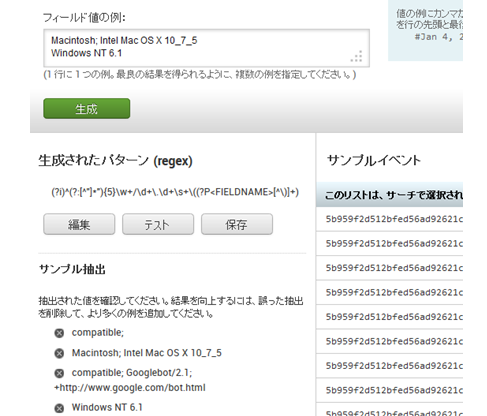Click the '+http://www.google.com/bot.html' text
487x416 pixels.
click(x=130, y=388)
